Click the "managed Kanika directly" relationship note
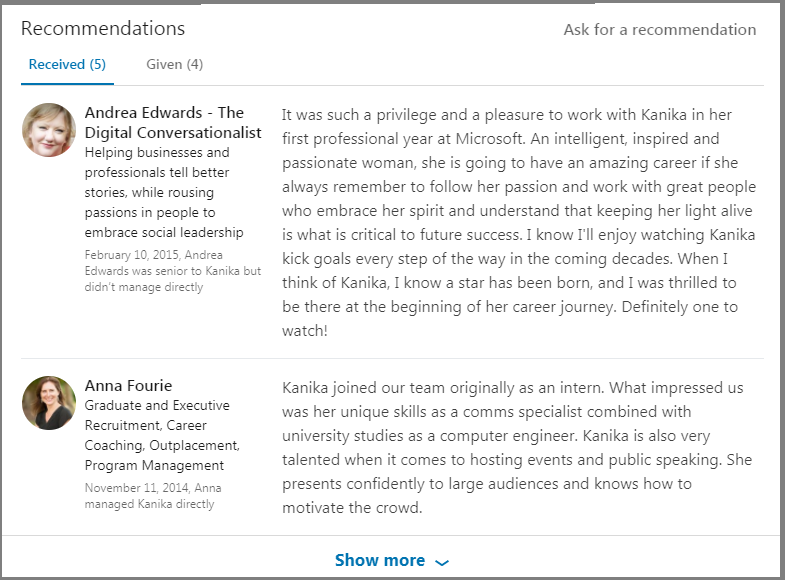Screen dimensions: 785x580 [x=150, y=504]
